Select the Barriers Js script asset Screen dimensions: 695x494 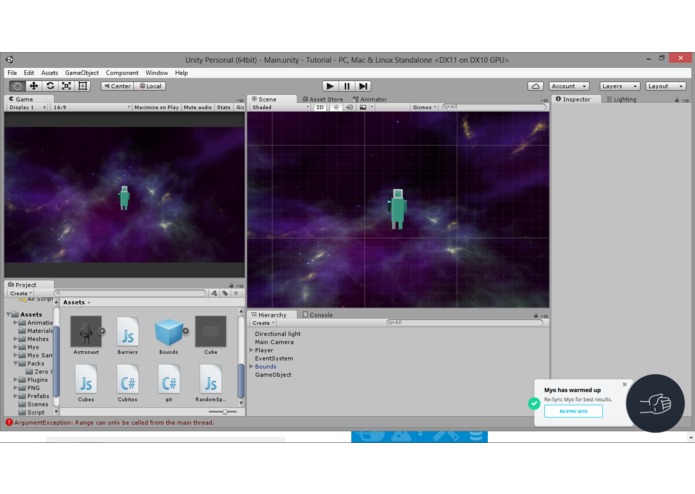click(128, 331)
